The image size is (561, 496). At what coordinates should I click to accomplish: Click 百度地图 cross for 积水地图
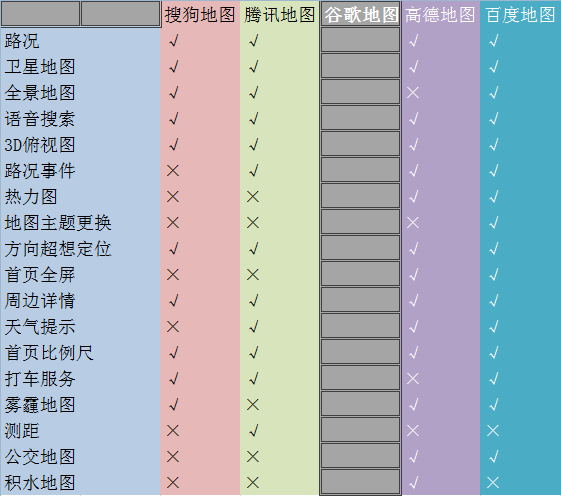(493, 483)
